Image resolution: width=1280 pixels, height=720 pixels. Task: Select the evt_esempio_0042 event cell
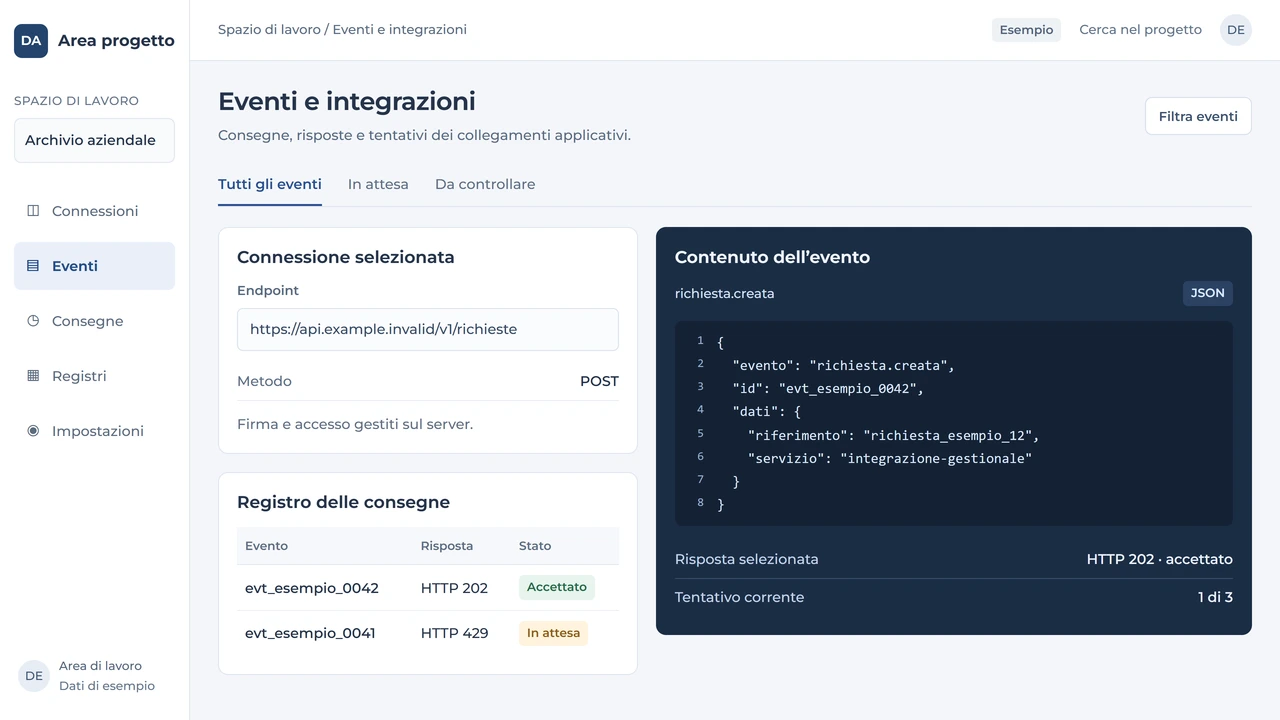point(312,588)
